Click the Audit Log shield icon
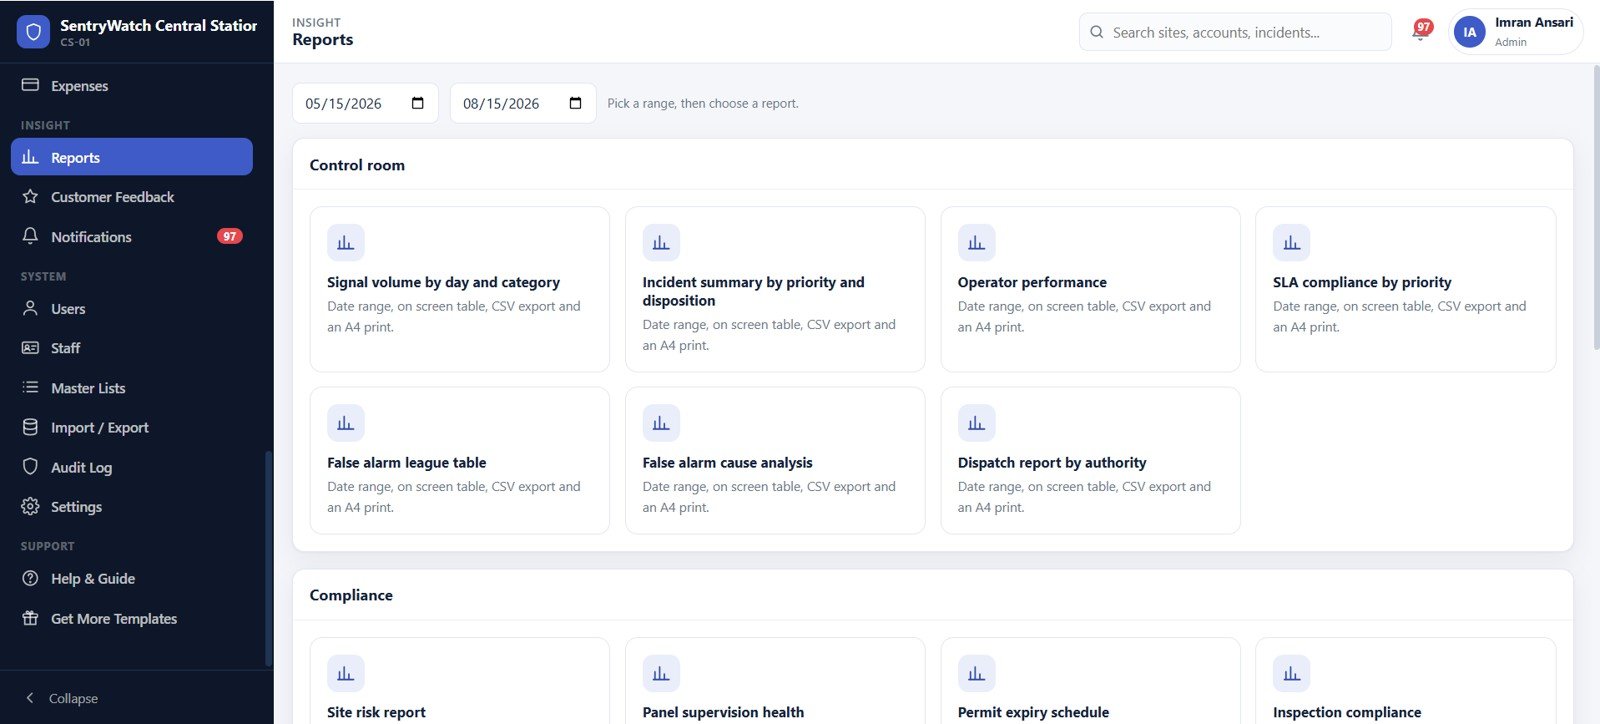This screenshot has height=724, width=1600. (30, 467)
